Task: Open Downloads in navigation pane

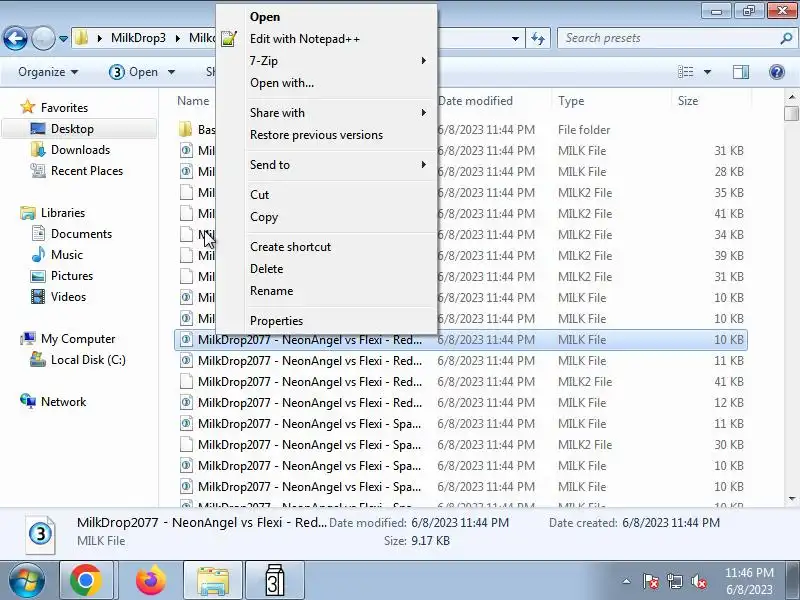Action: click(80, 149)
